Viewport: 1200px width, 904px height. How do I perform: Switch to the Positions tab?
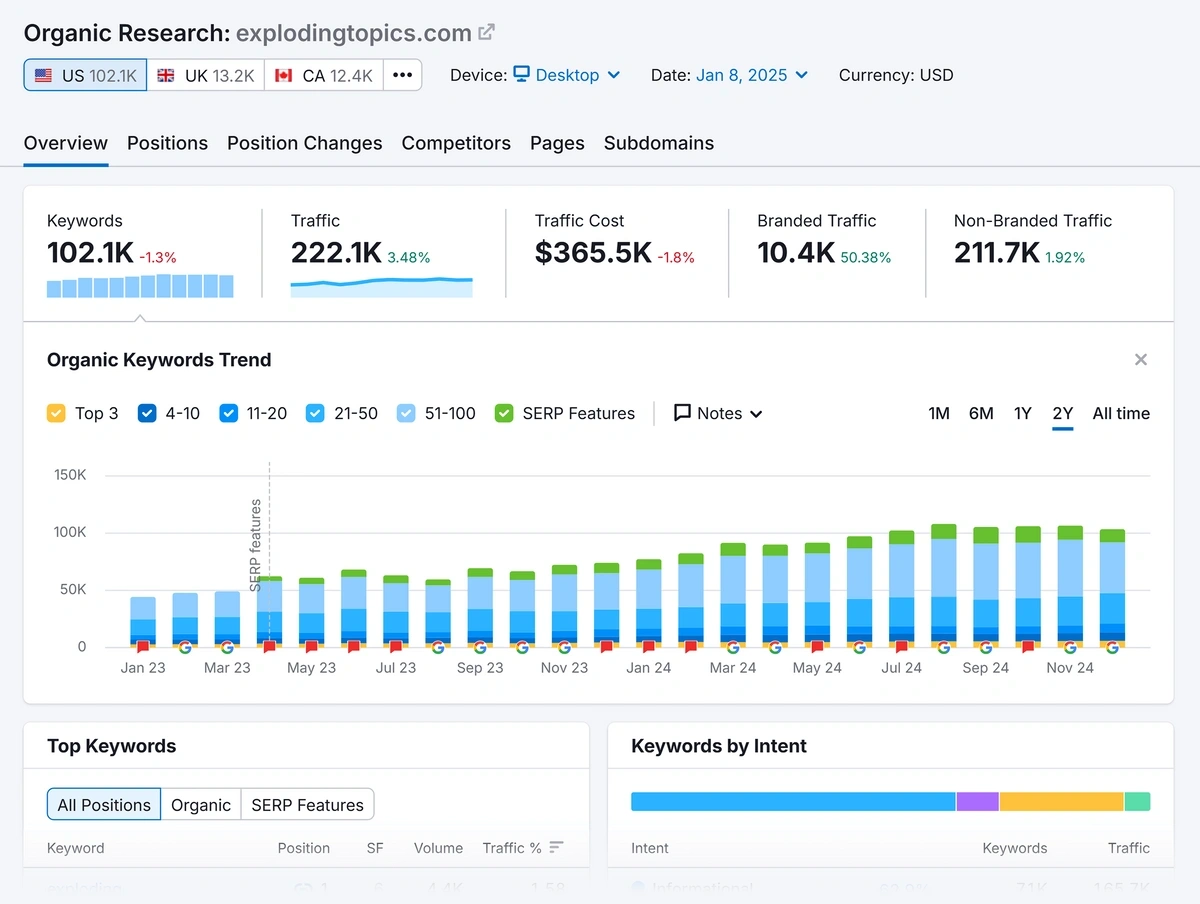(167, 143)
